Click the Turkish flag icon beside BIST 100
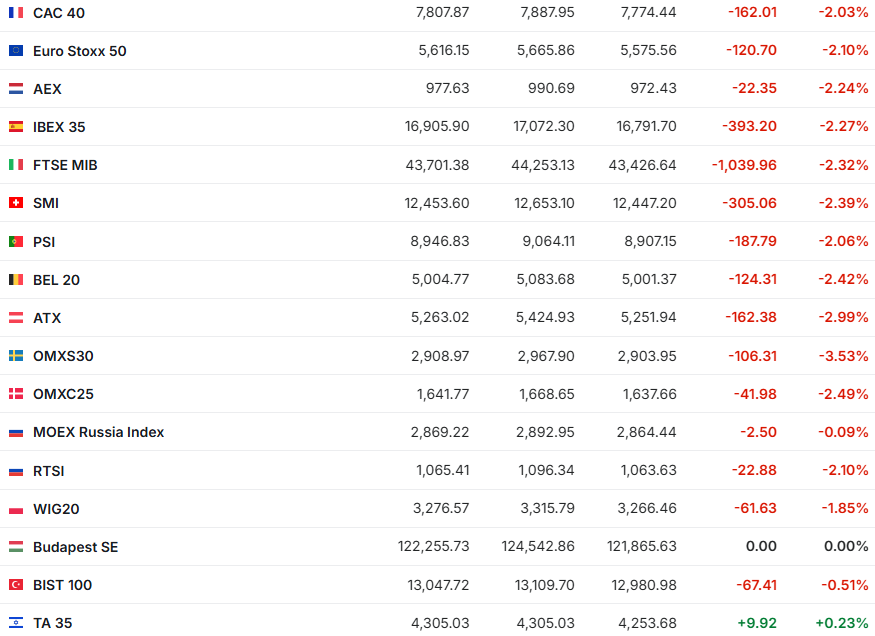875x636 pixels. coord(16,585)
